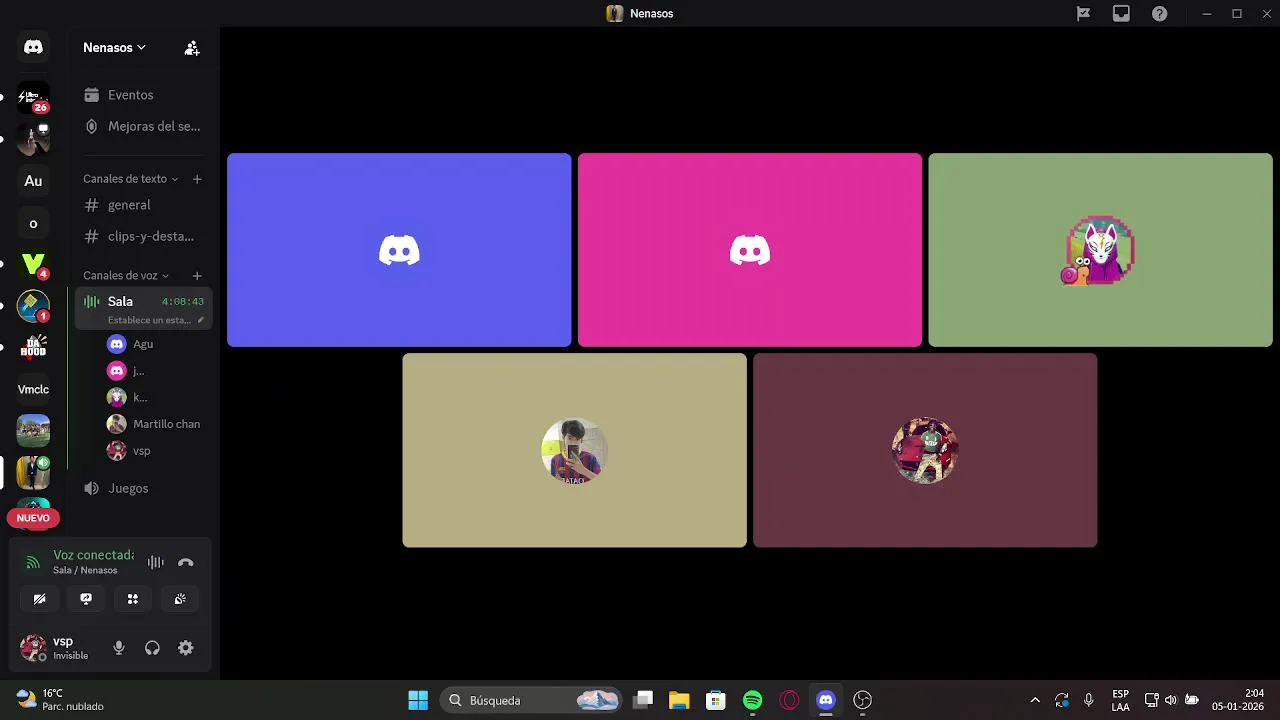Screen dimensions: 1280x720
Task: Add channel with plus next to Canales de texto
Action: coord(197,179)
